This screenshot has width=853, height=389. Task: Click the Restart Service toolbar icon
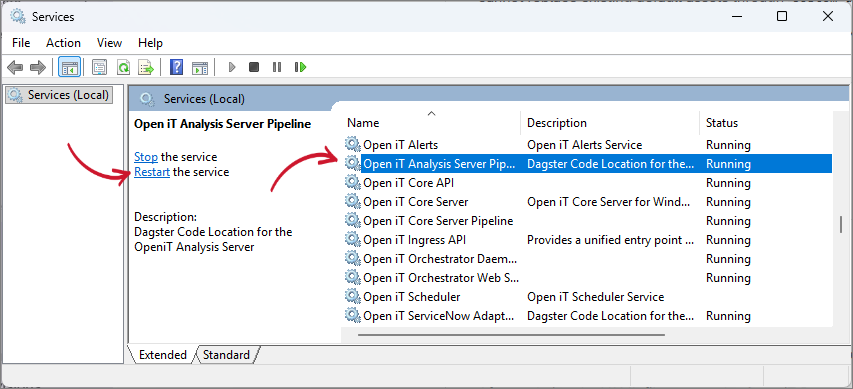(300, 67)
